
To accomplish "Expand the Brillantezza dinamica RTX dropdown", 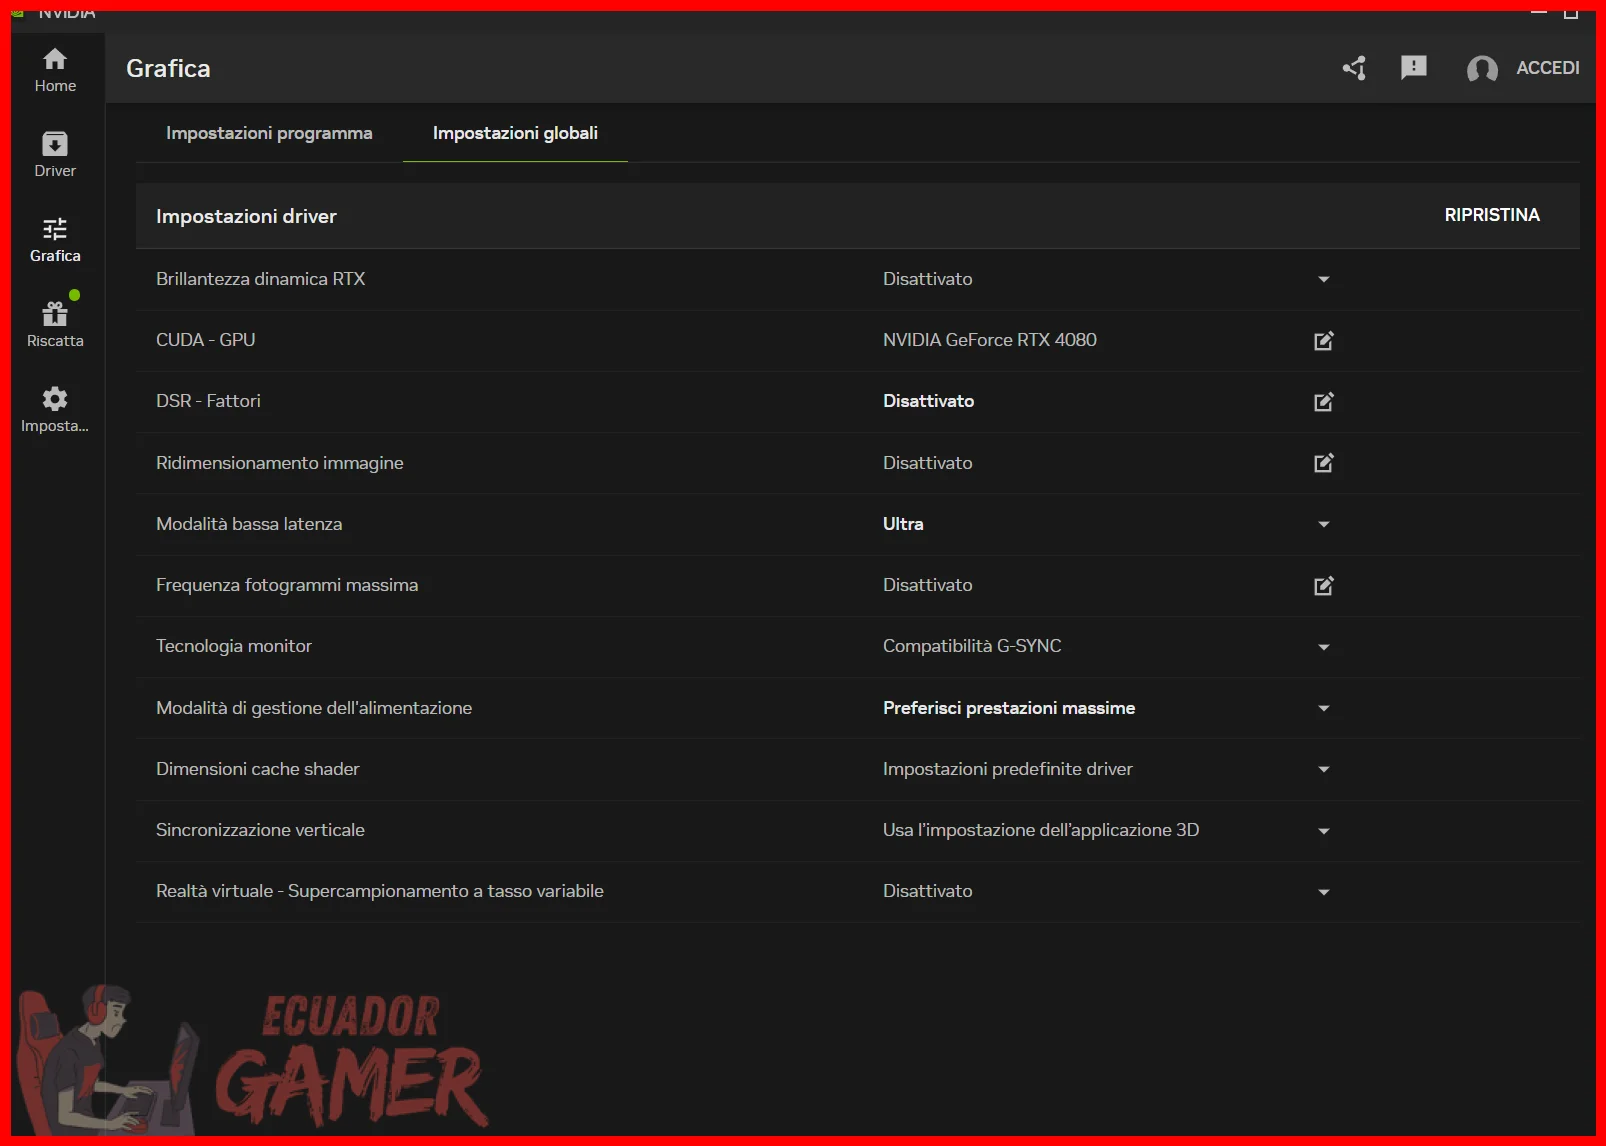I will tap(1323, 279).
